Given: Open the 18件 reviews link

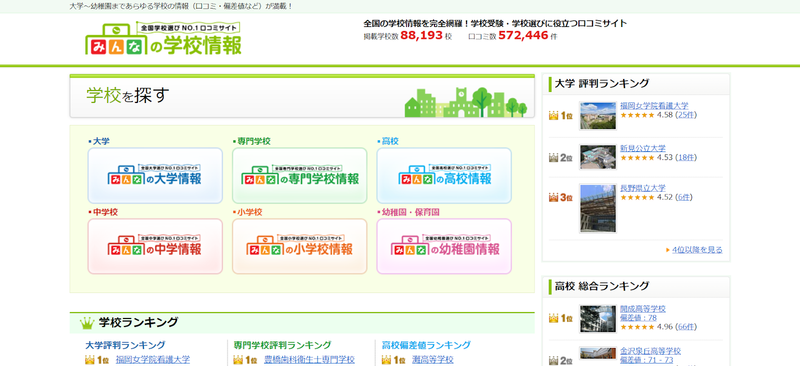Looking at the screenshot, I should [686, 157].
